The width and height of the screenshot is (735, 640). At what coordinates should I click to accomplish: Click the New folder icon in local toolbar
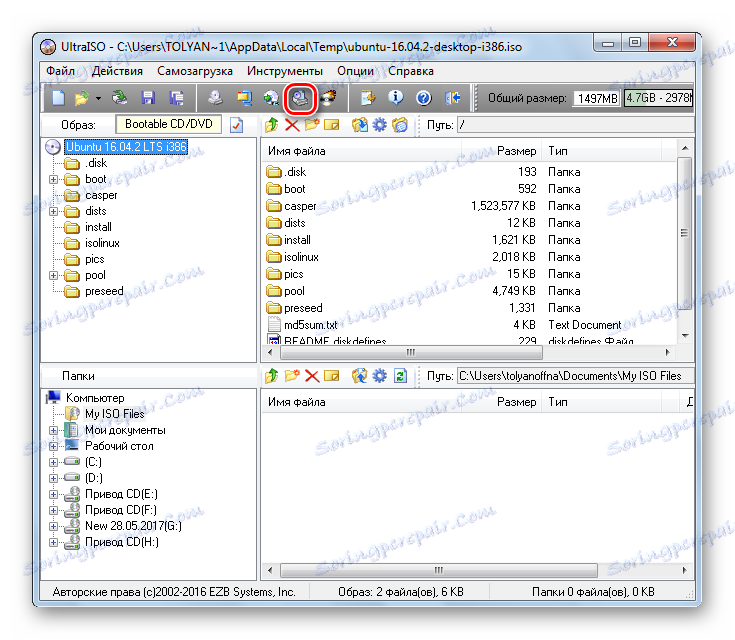point(292,376)
